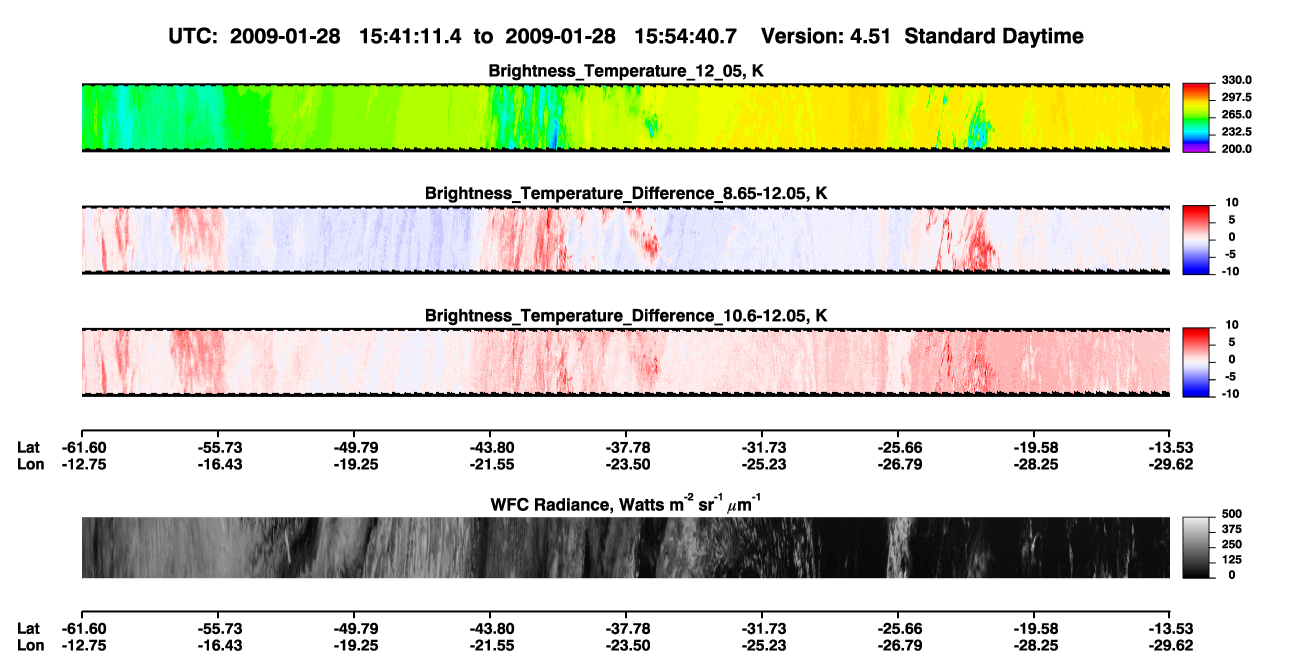The width and height of the screenshot is (1300, 667).
Task: Click longitude -29.62 under the WFC Radiance strip
Action: coord(1170,644)
